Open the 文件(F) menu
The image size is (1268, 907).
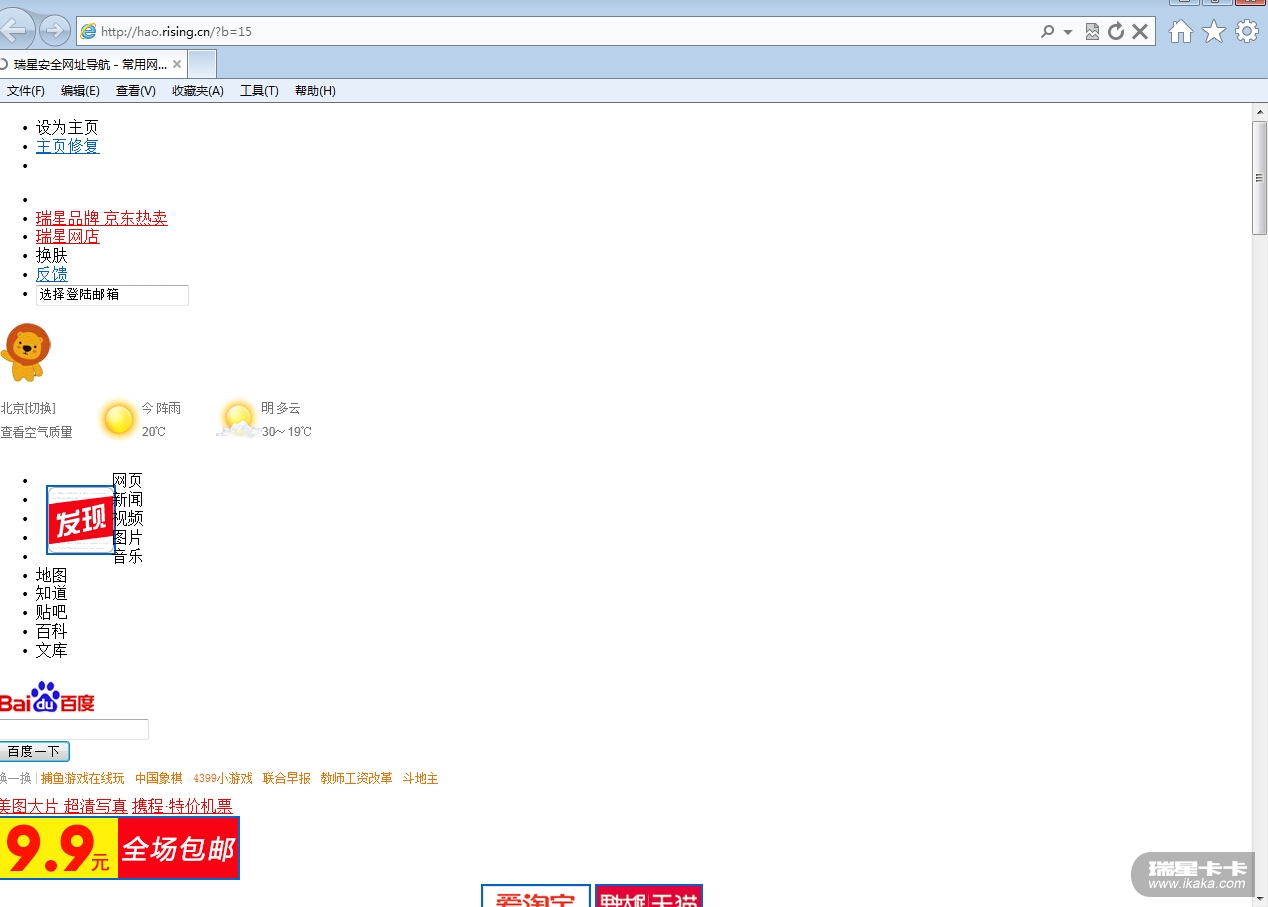coord(26,91)
